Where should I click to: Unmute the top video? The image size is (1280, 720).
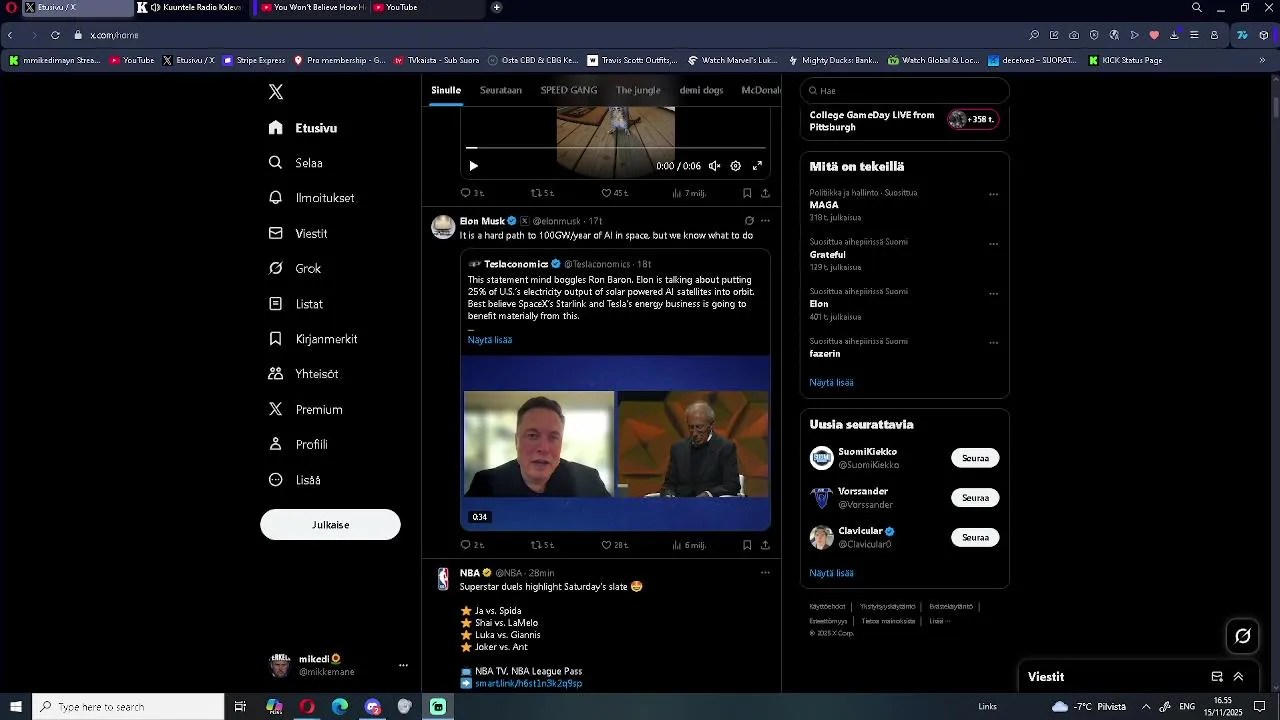tap(714, 166)
